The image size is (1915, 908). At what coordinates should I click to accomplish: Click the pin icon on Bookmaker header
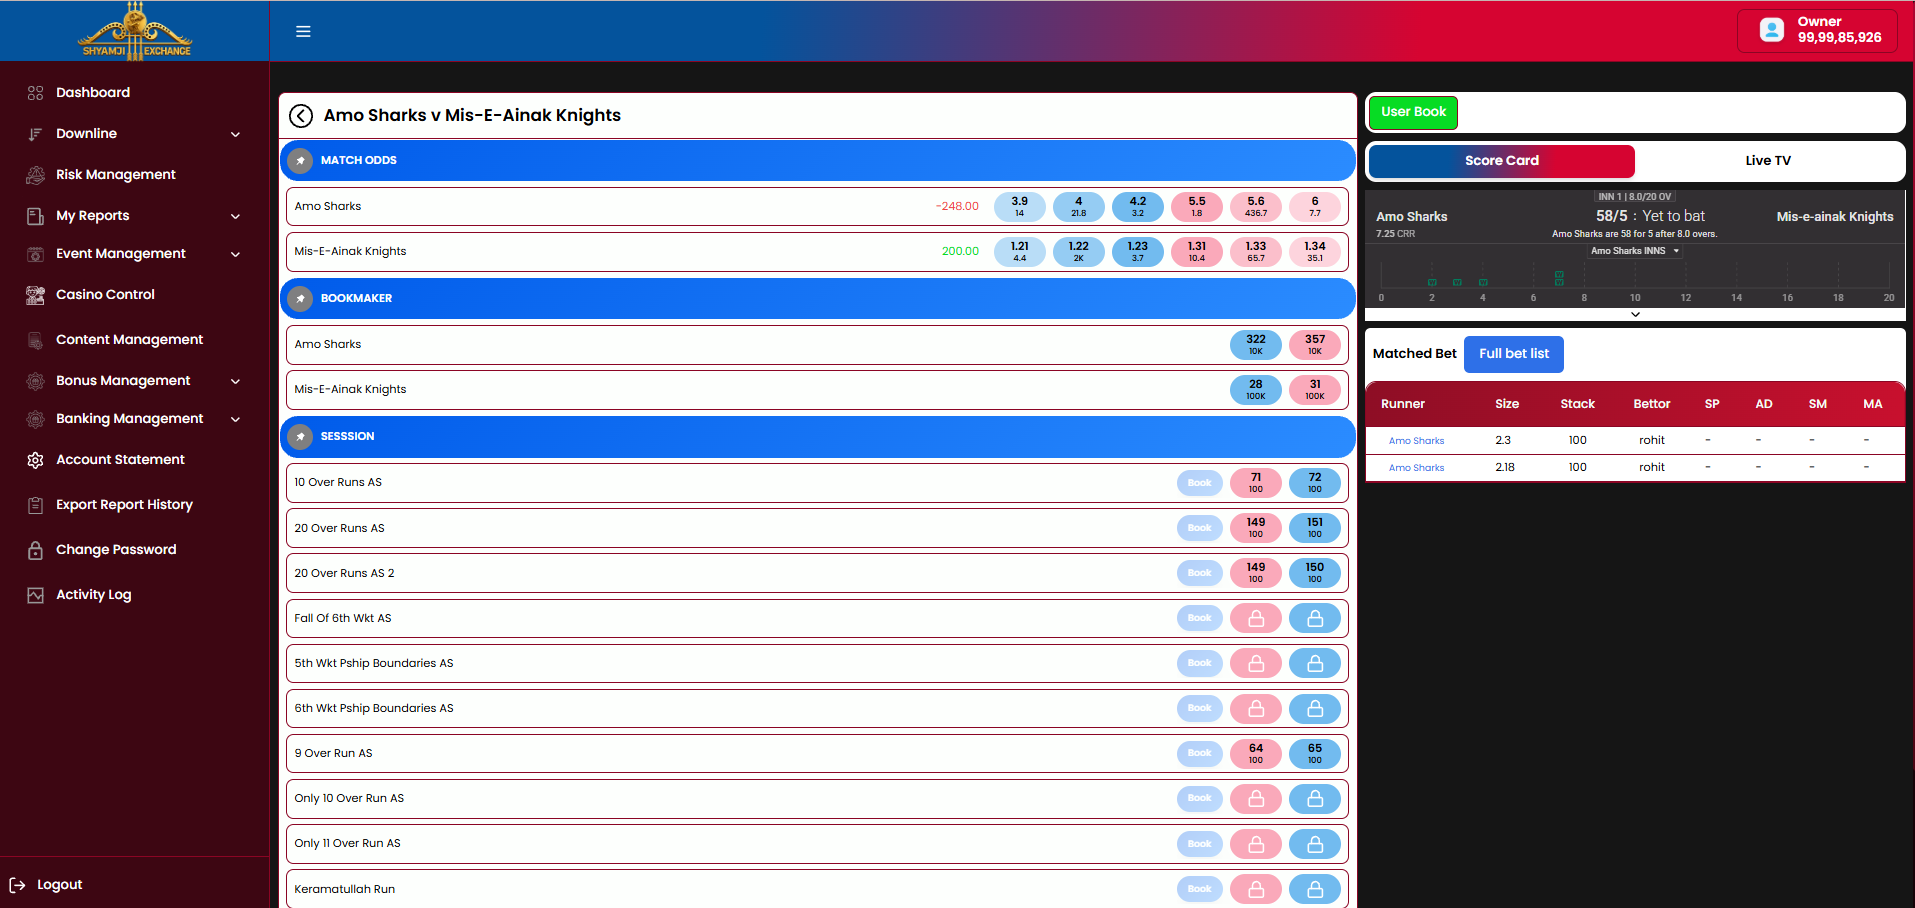[300, 298]
